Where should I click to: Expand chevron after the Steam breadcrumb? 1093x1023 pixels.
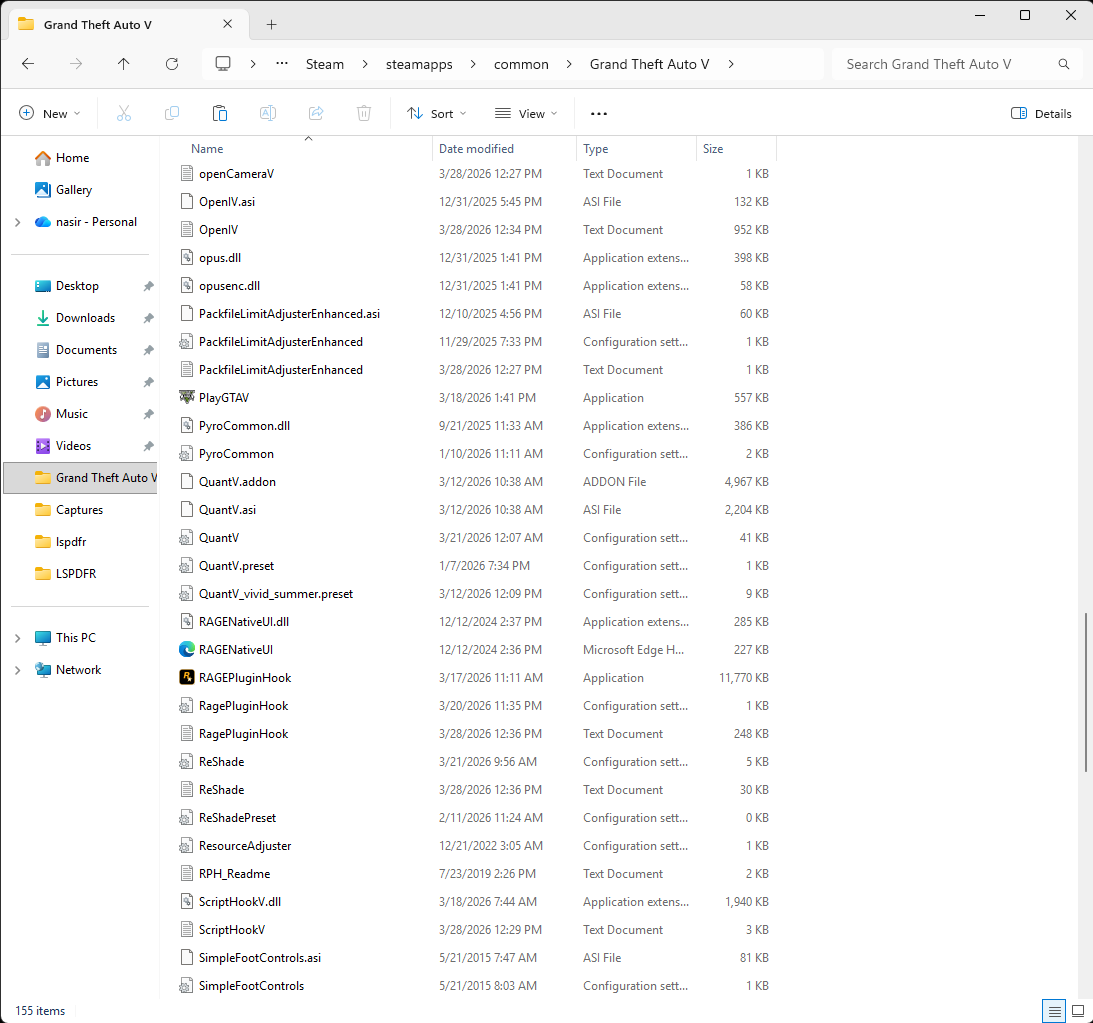click(x=365, y=64)
